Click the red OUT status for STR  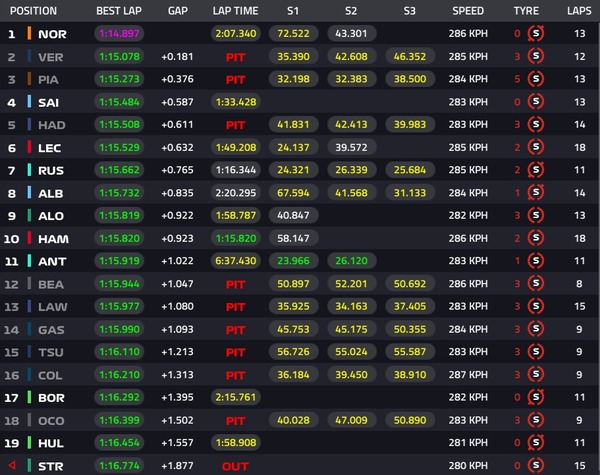tap(235, 465)
